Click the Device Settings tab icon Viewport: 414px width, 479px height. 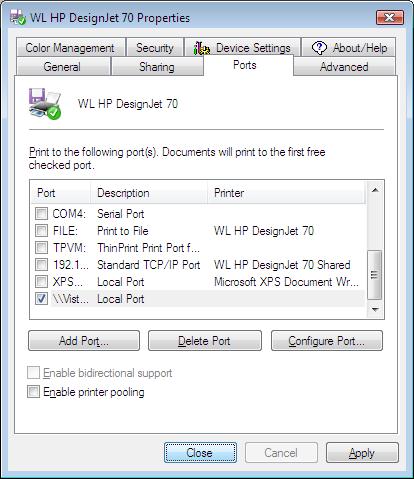(x=202, y=49)
